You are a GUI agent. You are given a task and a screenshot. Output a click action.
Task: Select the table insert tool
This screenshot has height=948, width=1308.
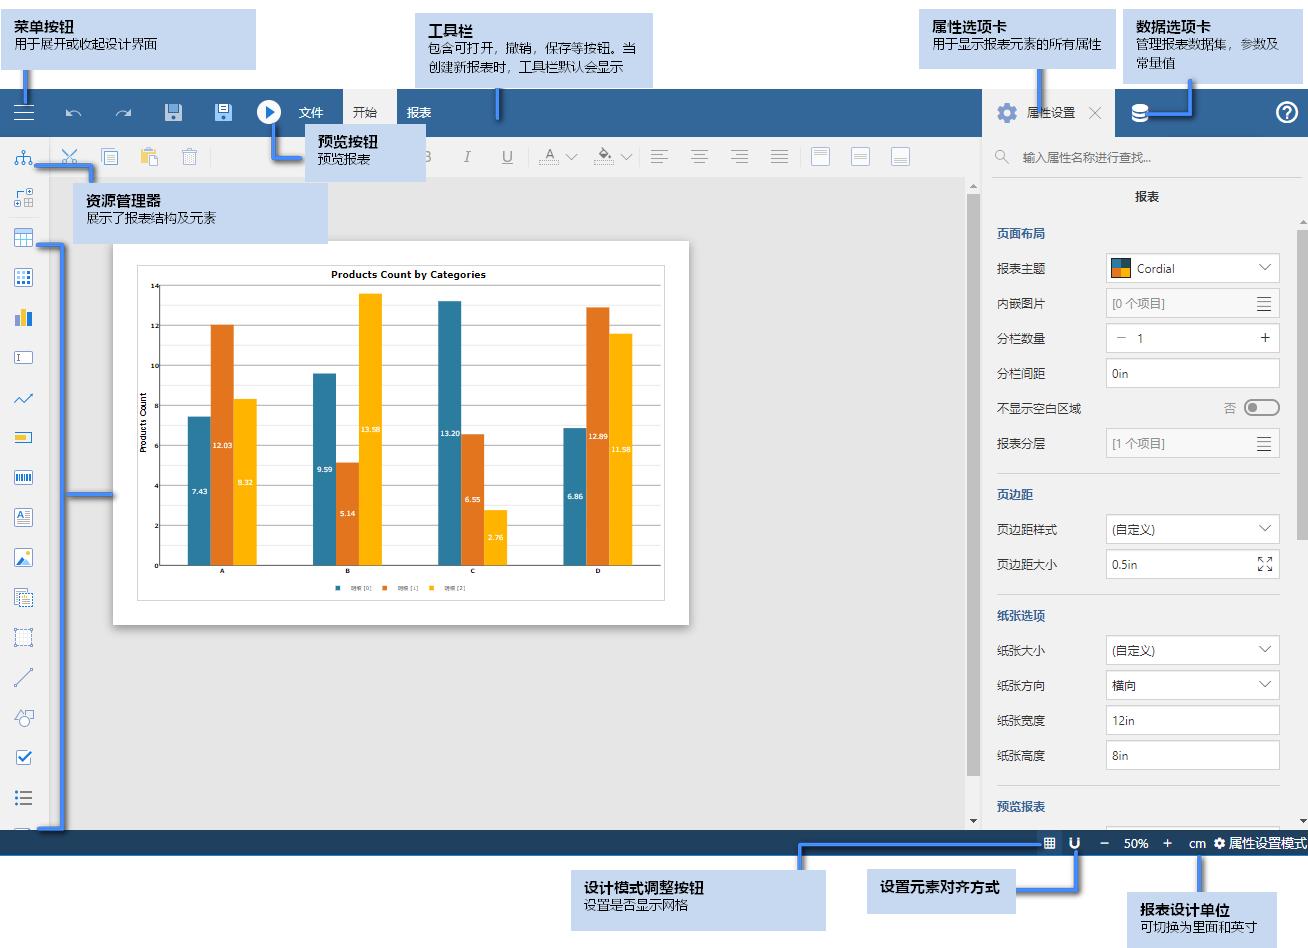pyautogui.click(x=23, y=237)
